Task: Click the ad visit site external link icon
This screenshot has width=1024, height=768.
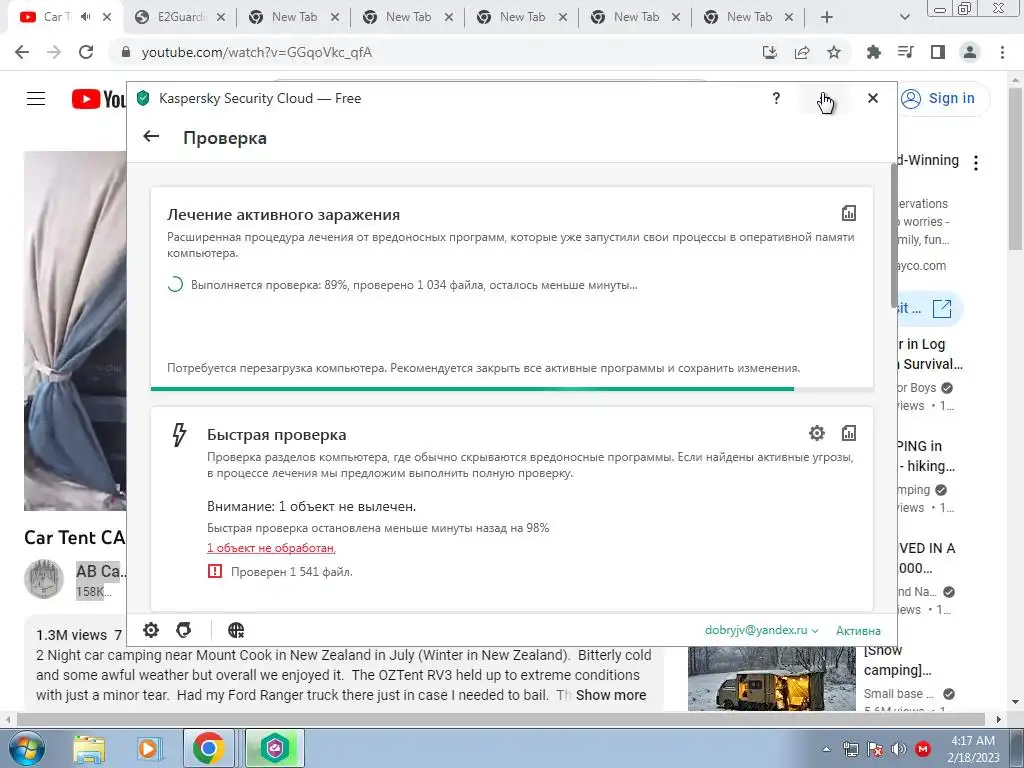Action: (x=942, y=308)
